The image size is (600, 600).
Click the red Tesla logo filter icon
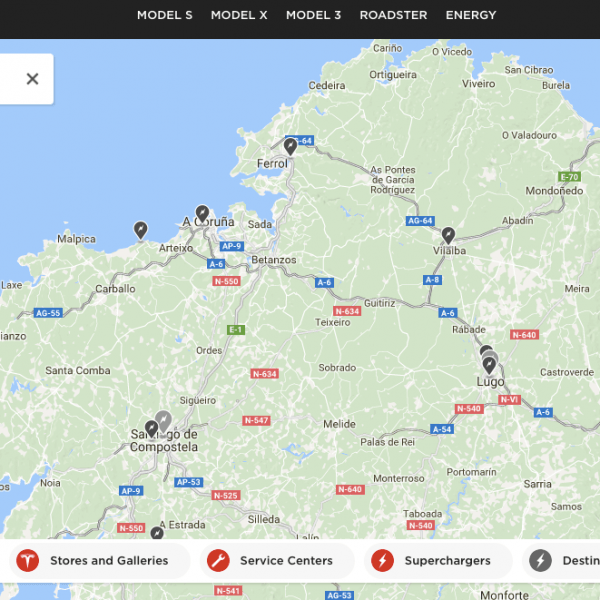tap(28, 561)
